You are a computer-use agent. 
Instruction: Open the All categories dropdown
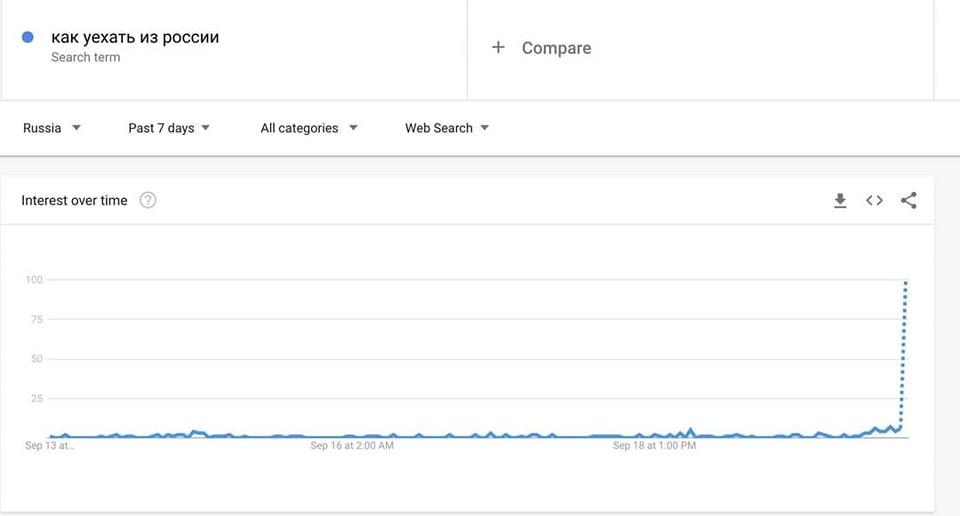pos(309,128)
